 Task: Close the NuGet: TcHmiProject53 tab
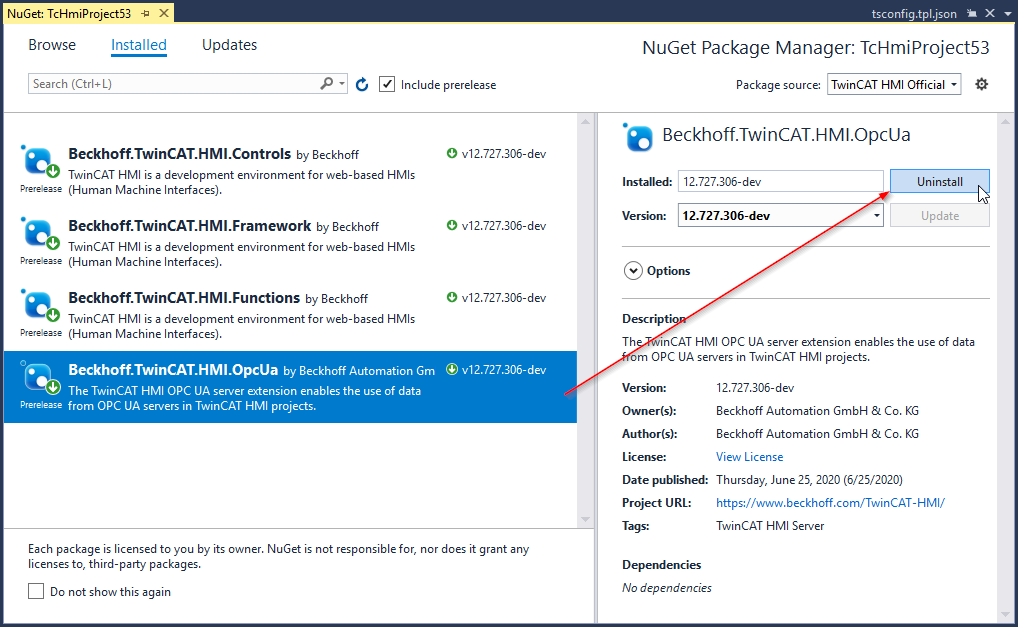164,13
